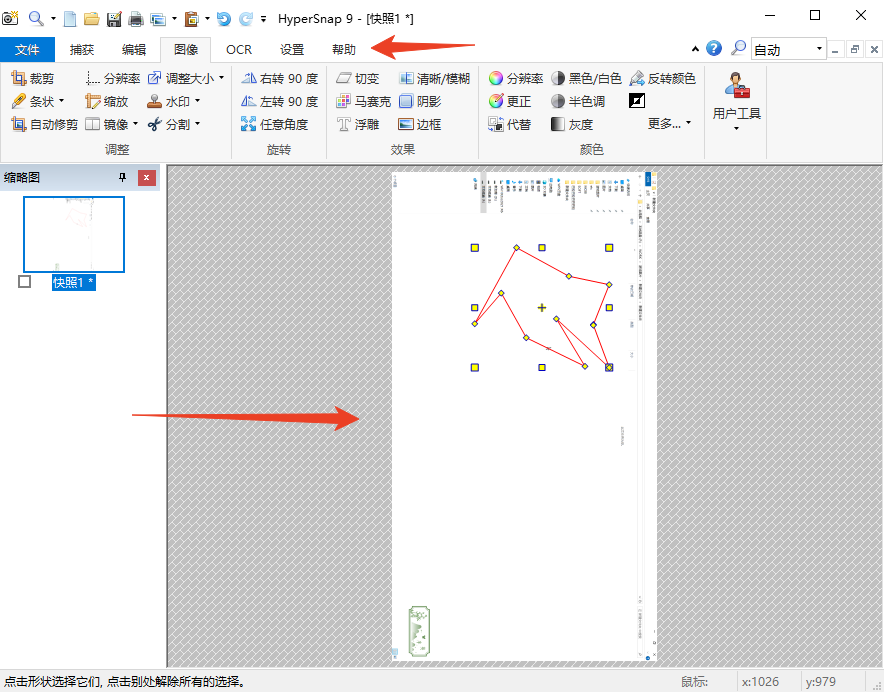Apply Grayscale (灰度) to image
The height and width of the screenshot is (693, 884).
pos(572,125)
